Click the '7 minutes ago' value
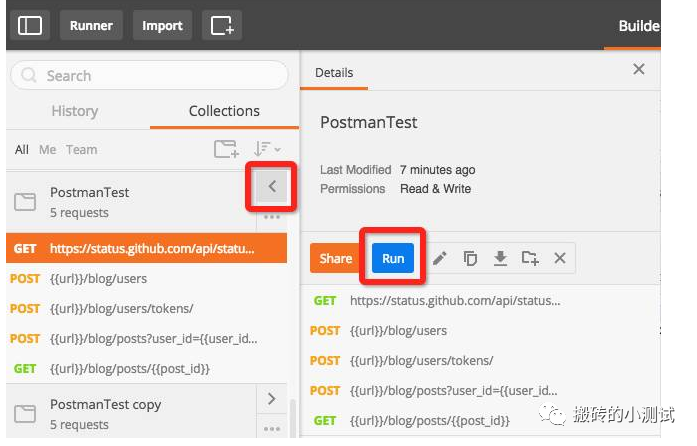Viewport: 697px width, 446px height. [437, 170]
